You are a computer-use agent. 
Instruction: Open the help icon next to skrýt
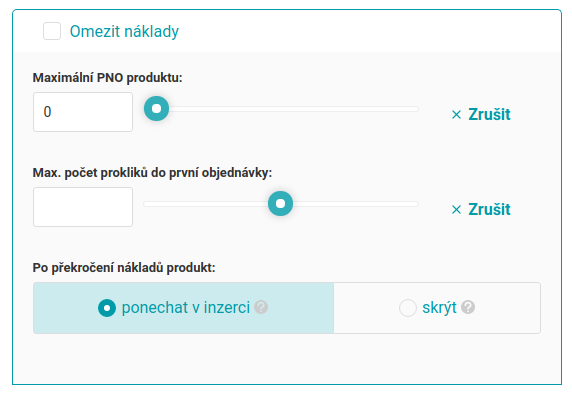(x=468, y=307)
